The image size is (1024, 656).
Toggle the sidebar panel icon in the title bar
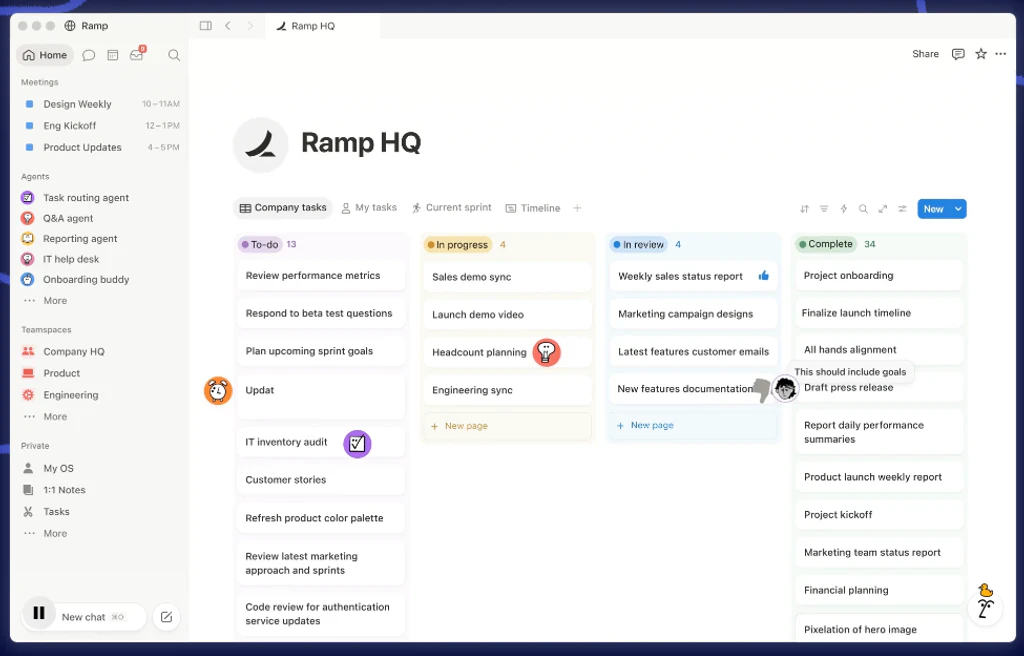[x=206, y=25]
